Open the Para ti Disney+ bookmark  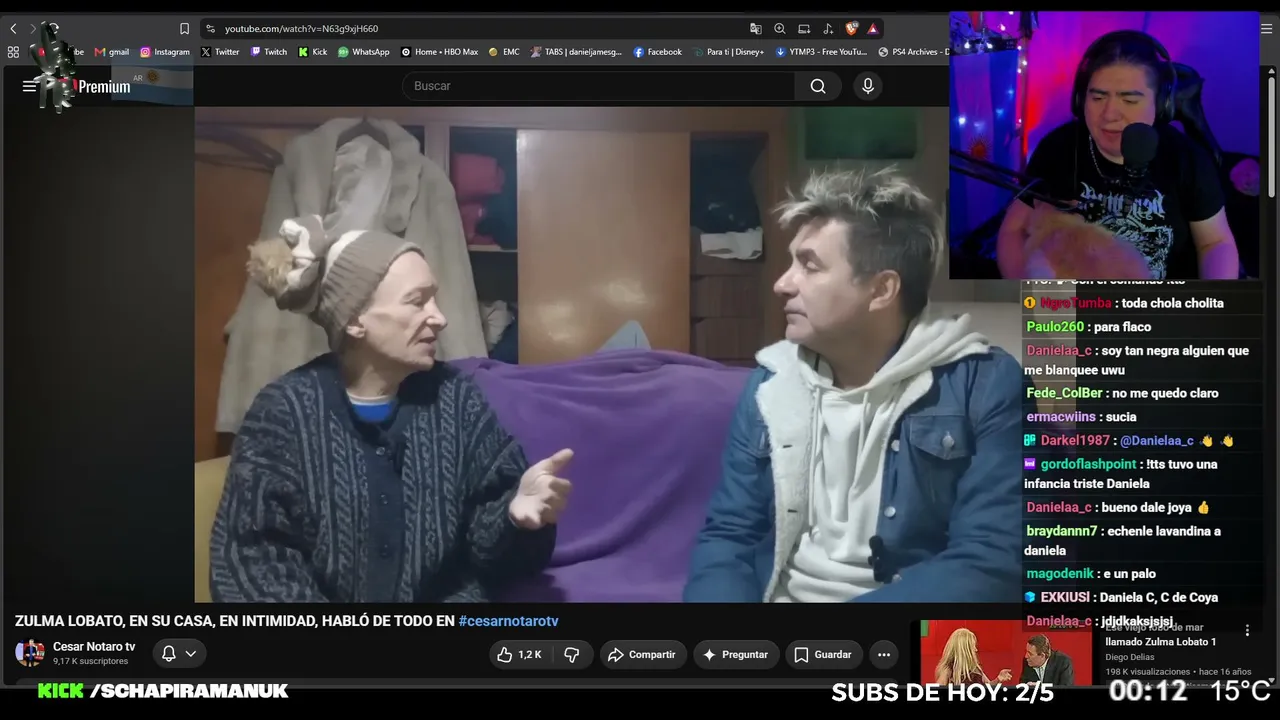tap(728, 52)
